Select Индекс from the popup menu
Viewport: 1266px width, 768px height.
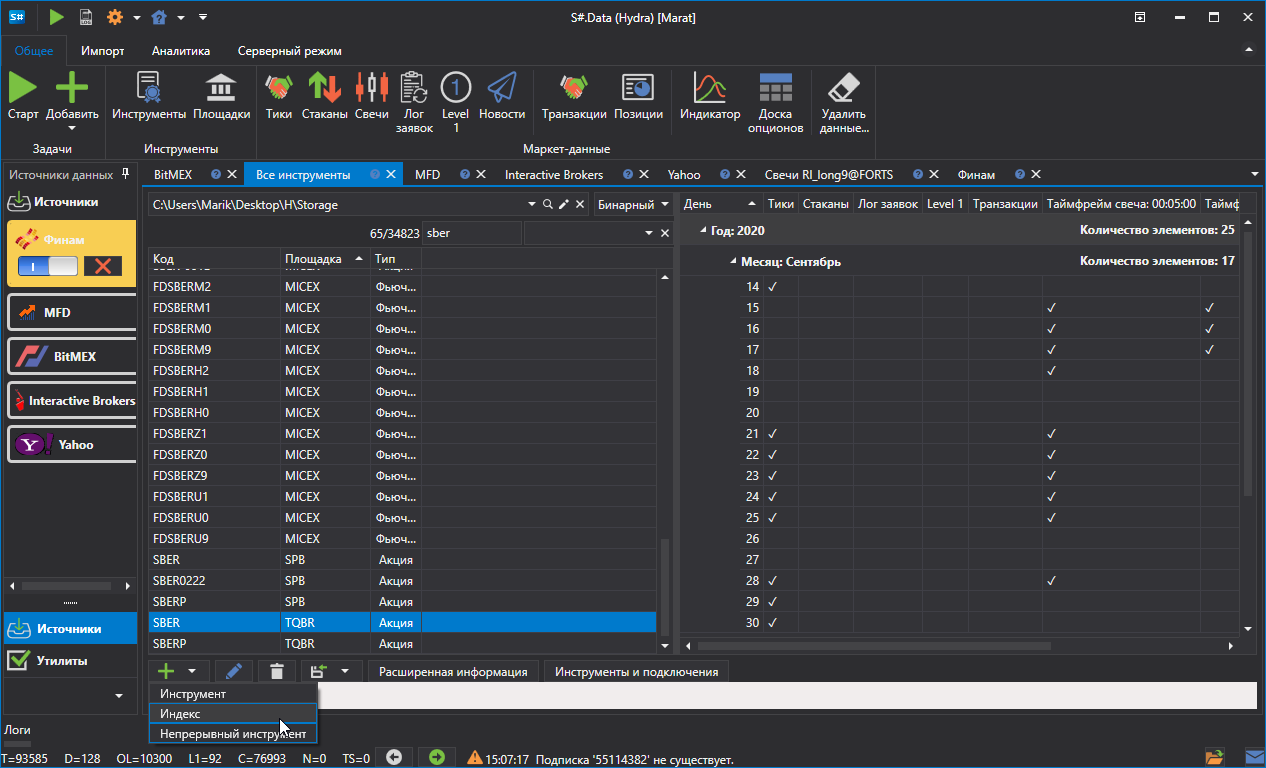[x=233, y=714]
